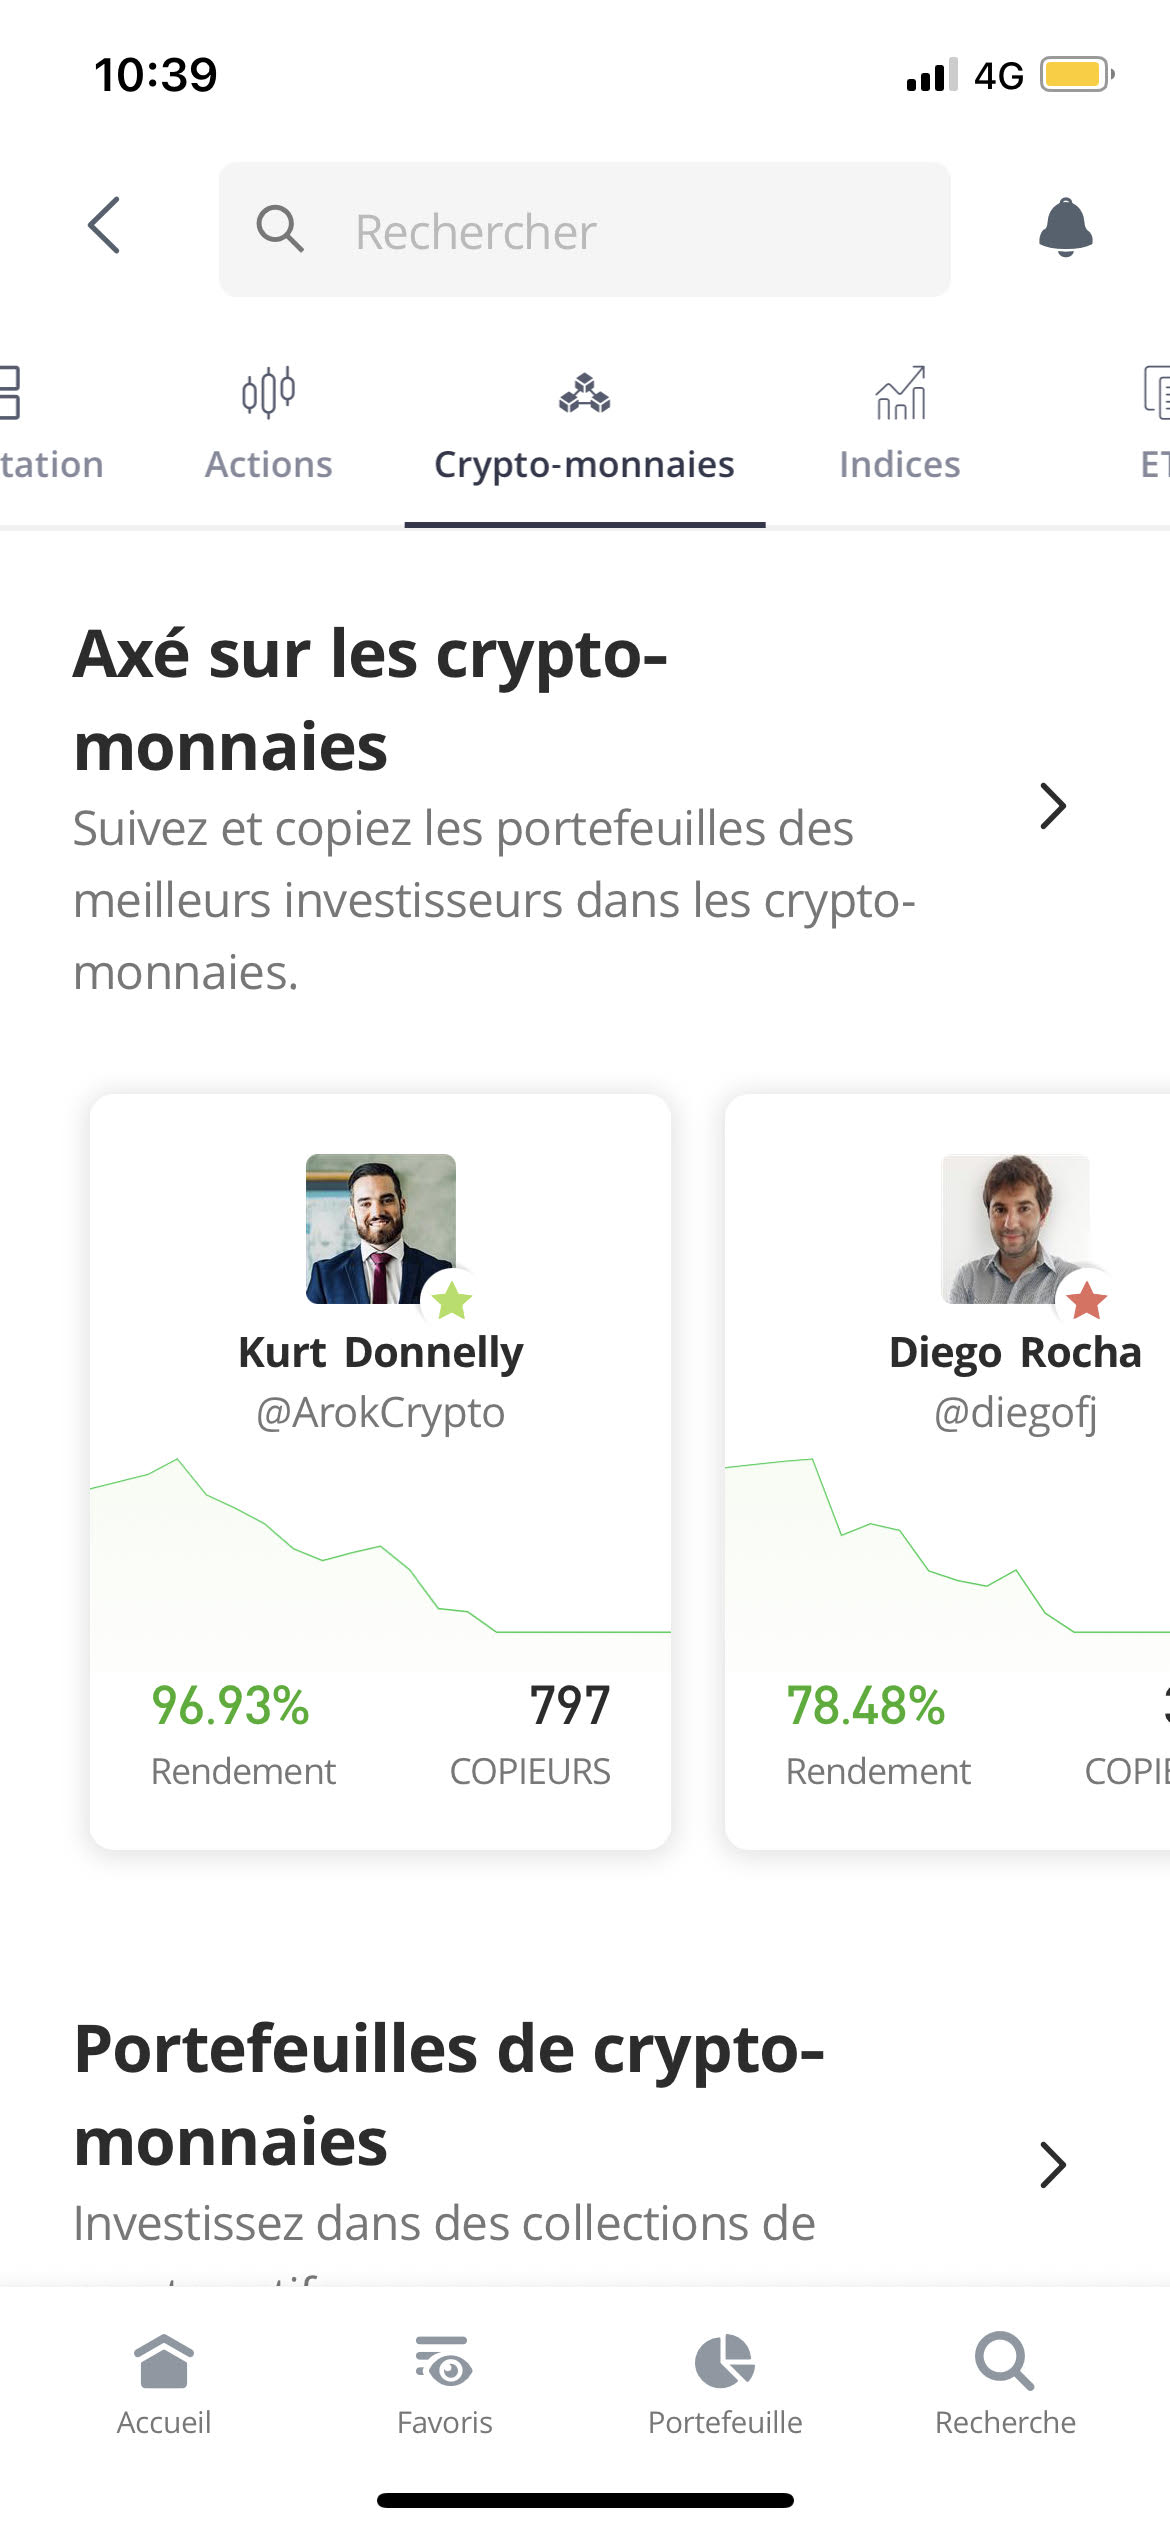Image resolution: width=1170 pixels, height=2532 pixels.
Task: Open notifications via the bell icon
Action: click(x=1065, y=228)
